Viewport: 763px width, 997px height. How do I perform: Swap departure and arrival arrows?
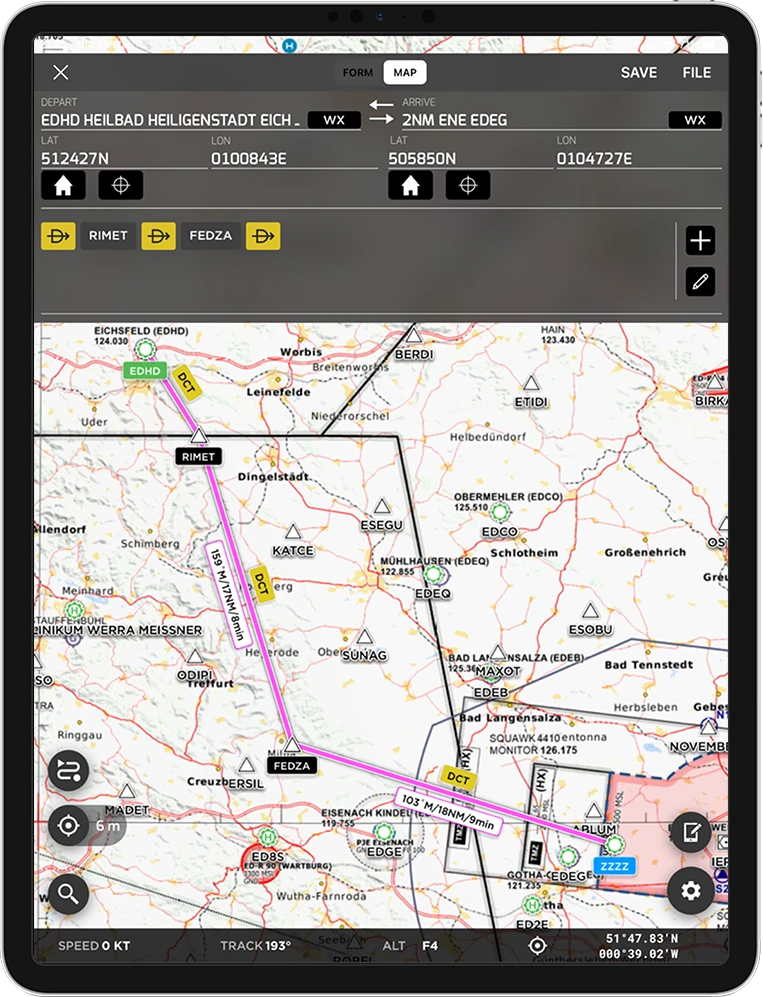click(x=382, y=111)
